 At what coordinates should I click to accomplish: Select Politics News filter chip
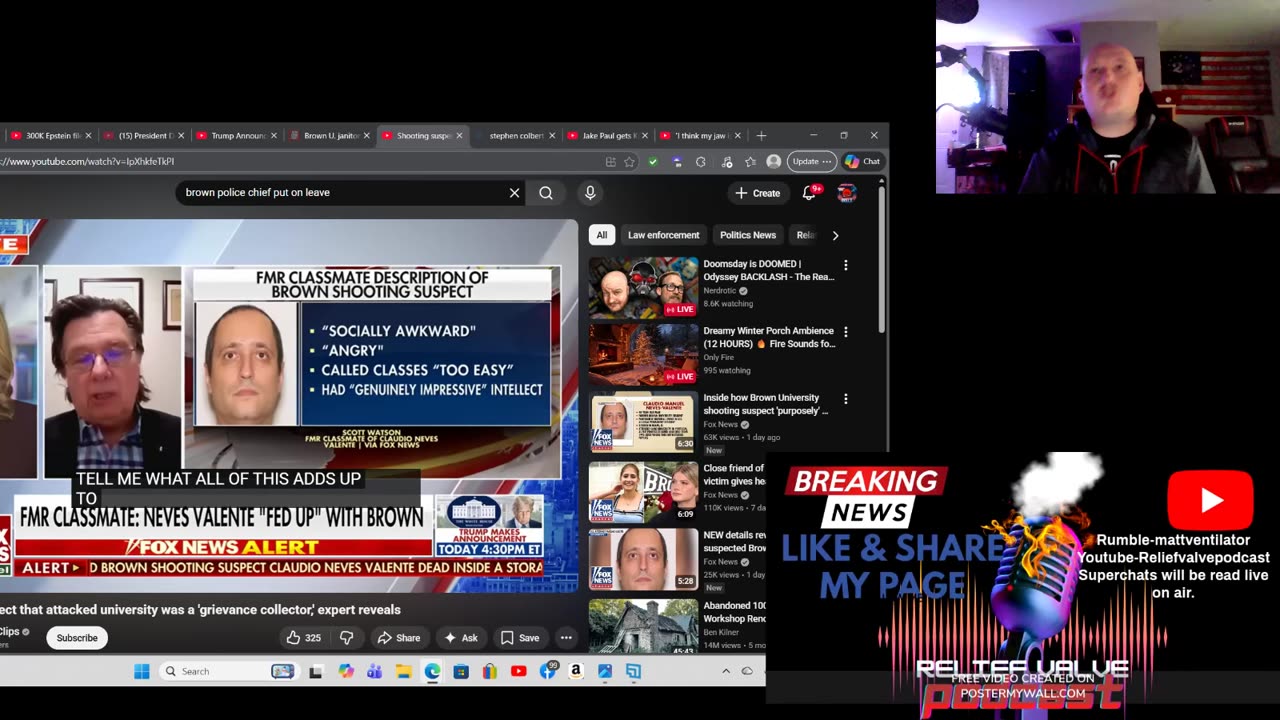748,235
